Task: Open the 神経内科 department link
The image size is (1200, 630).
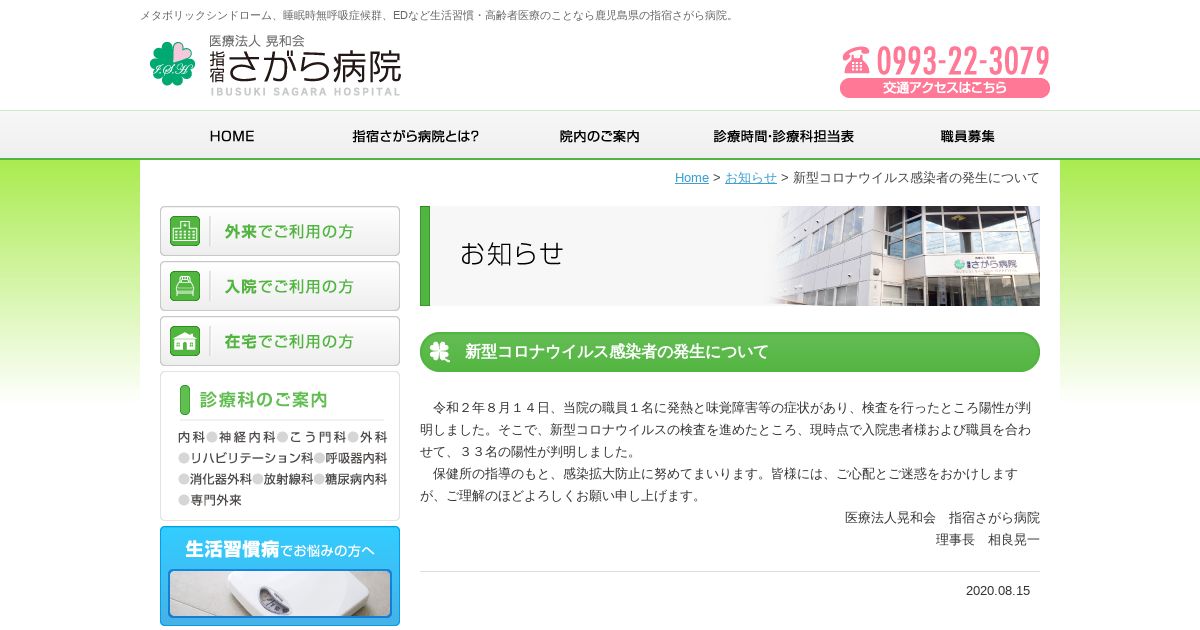Action: pyautogui.click(x=247, y=437)
